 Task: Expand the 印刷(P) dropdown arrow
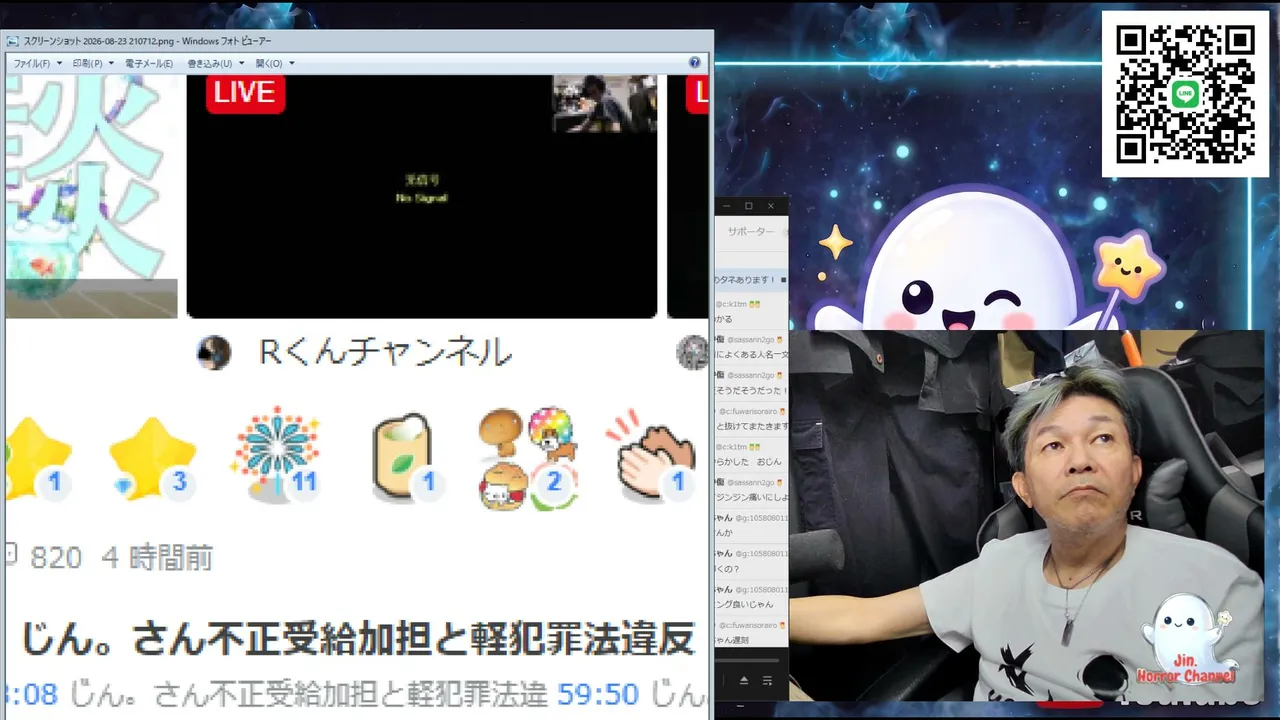click(112, 63)
